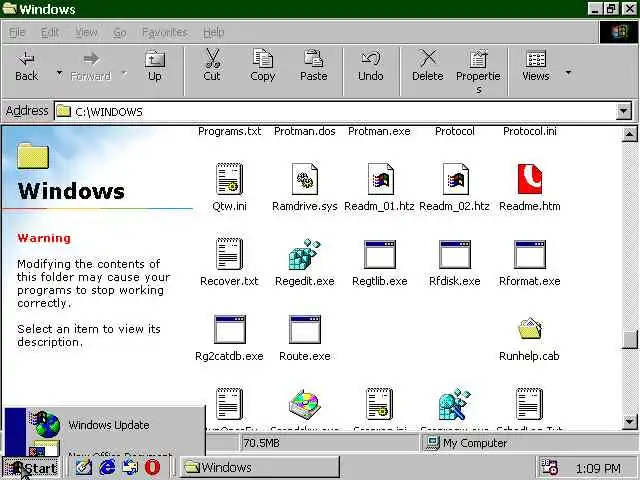640x480 pixels.
Task: Click the Windows taskbar button
Action: [260, 467]
